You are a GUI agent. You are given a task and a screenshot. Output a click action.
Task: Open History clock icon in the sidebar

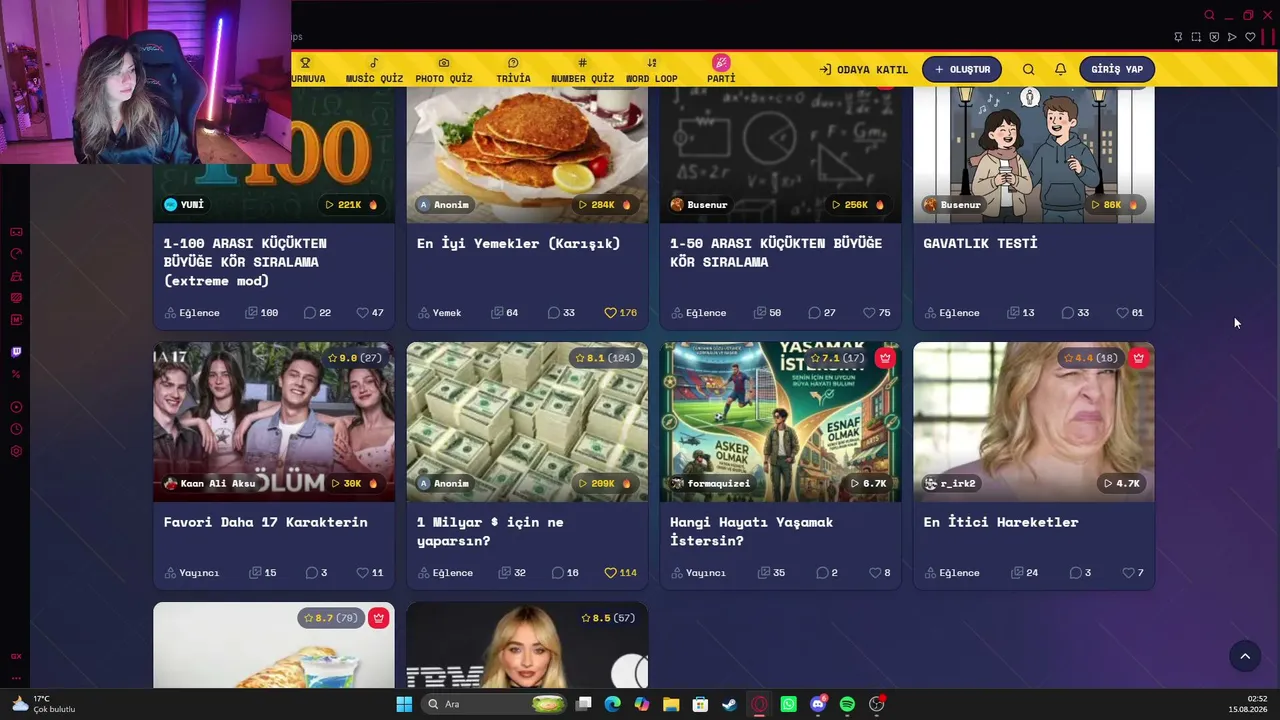(x=16, y=429)
